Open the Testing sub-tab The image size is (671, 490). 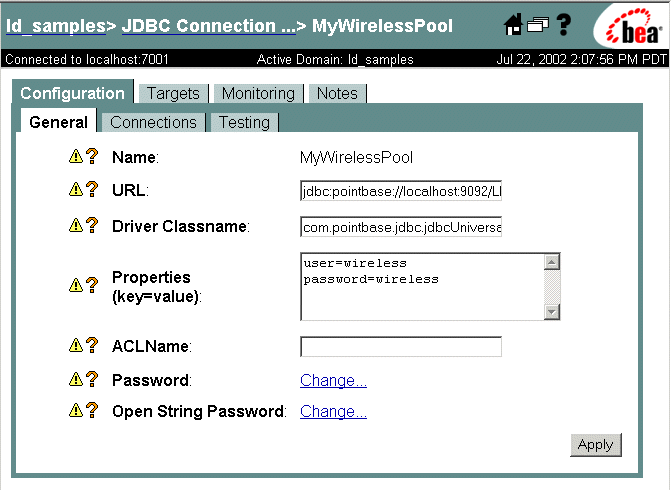coord(244,122)
